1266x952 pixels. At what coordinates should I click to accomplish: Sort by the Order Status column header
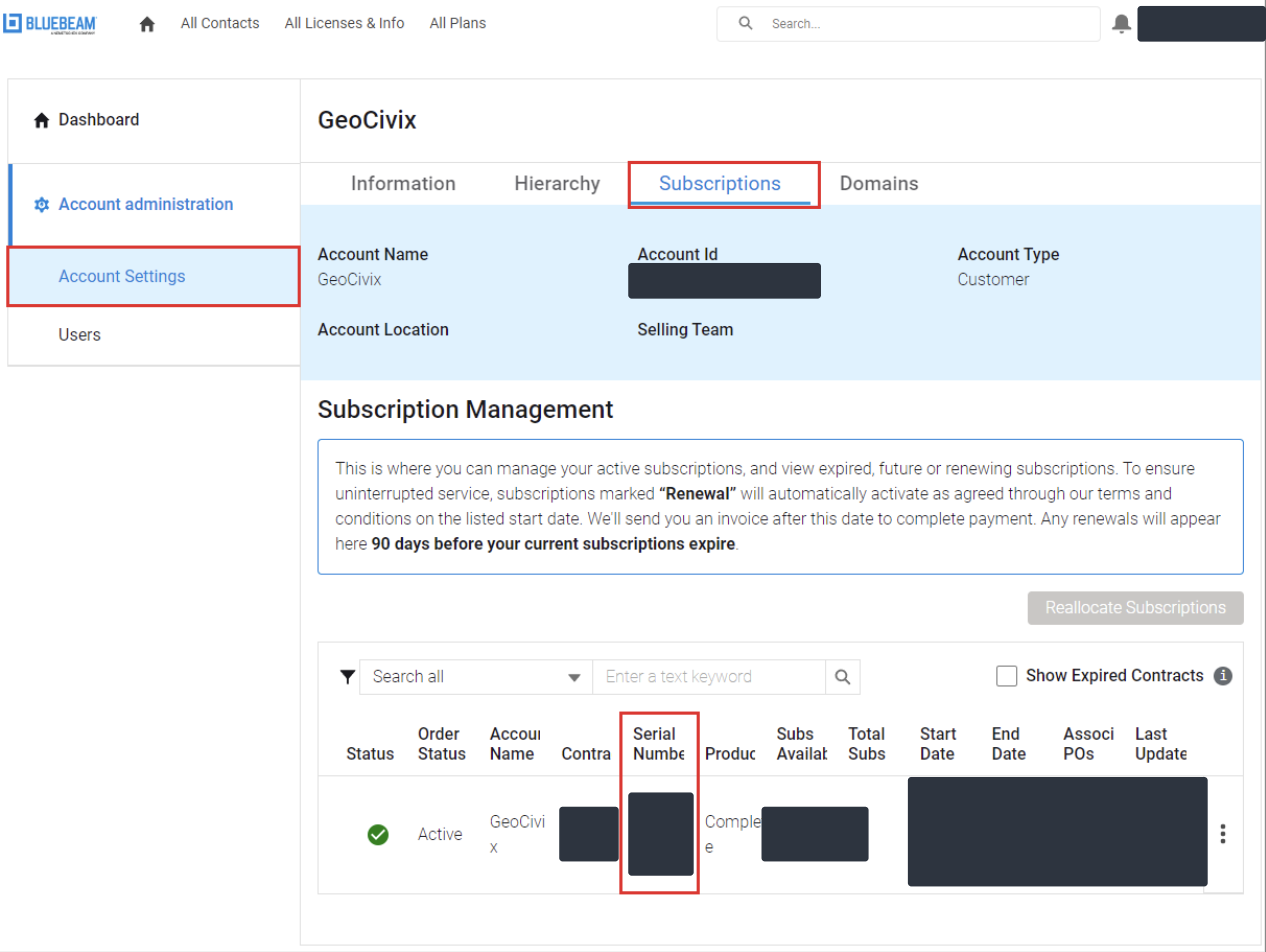click(x=442, y=744)
